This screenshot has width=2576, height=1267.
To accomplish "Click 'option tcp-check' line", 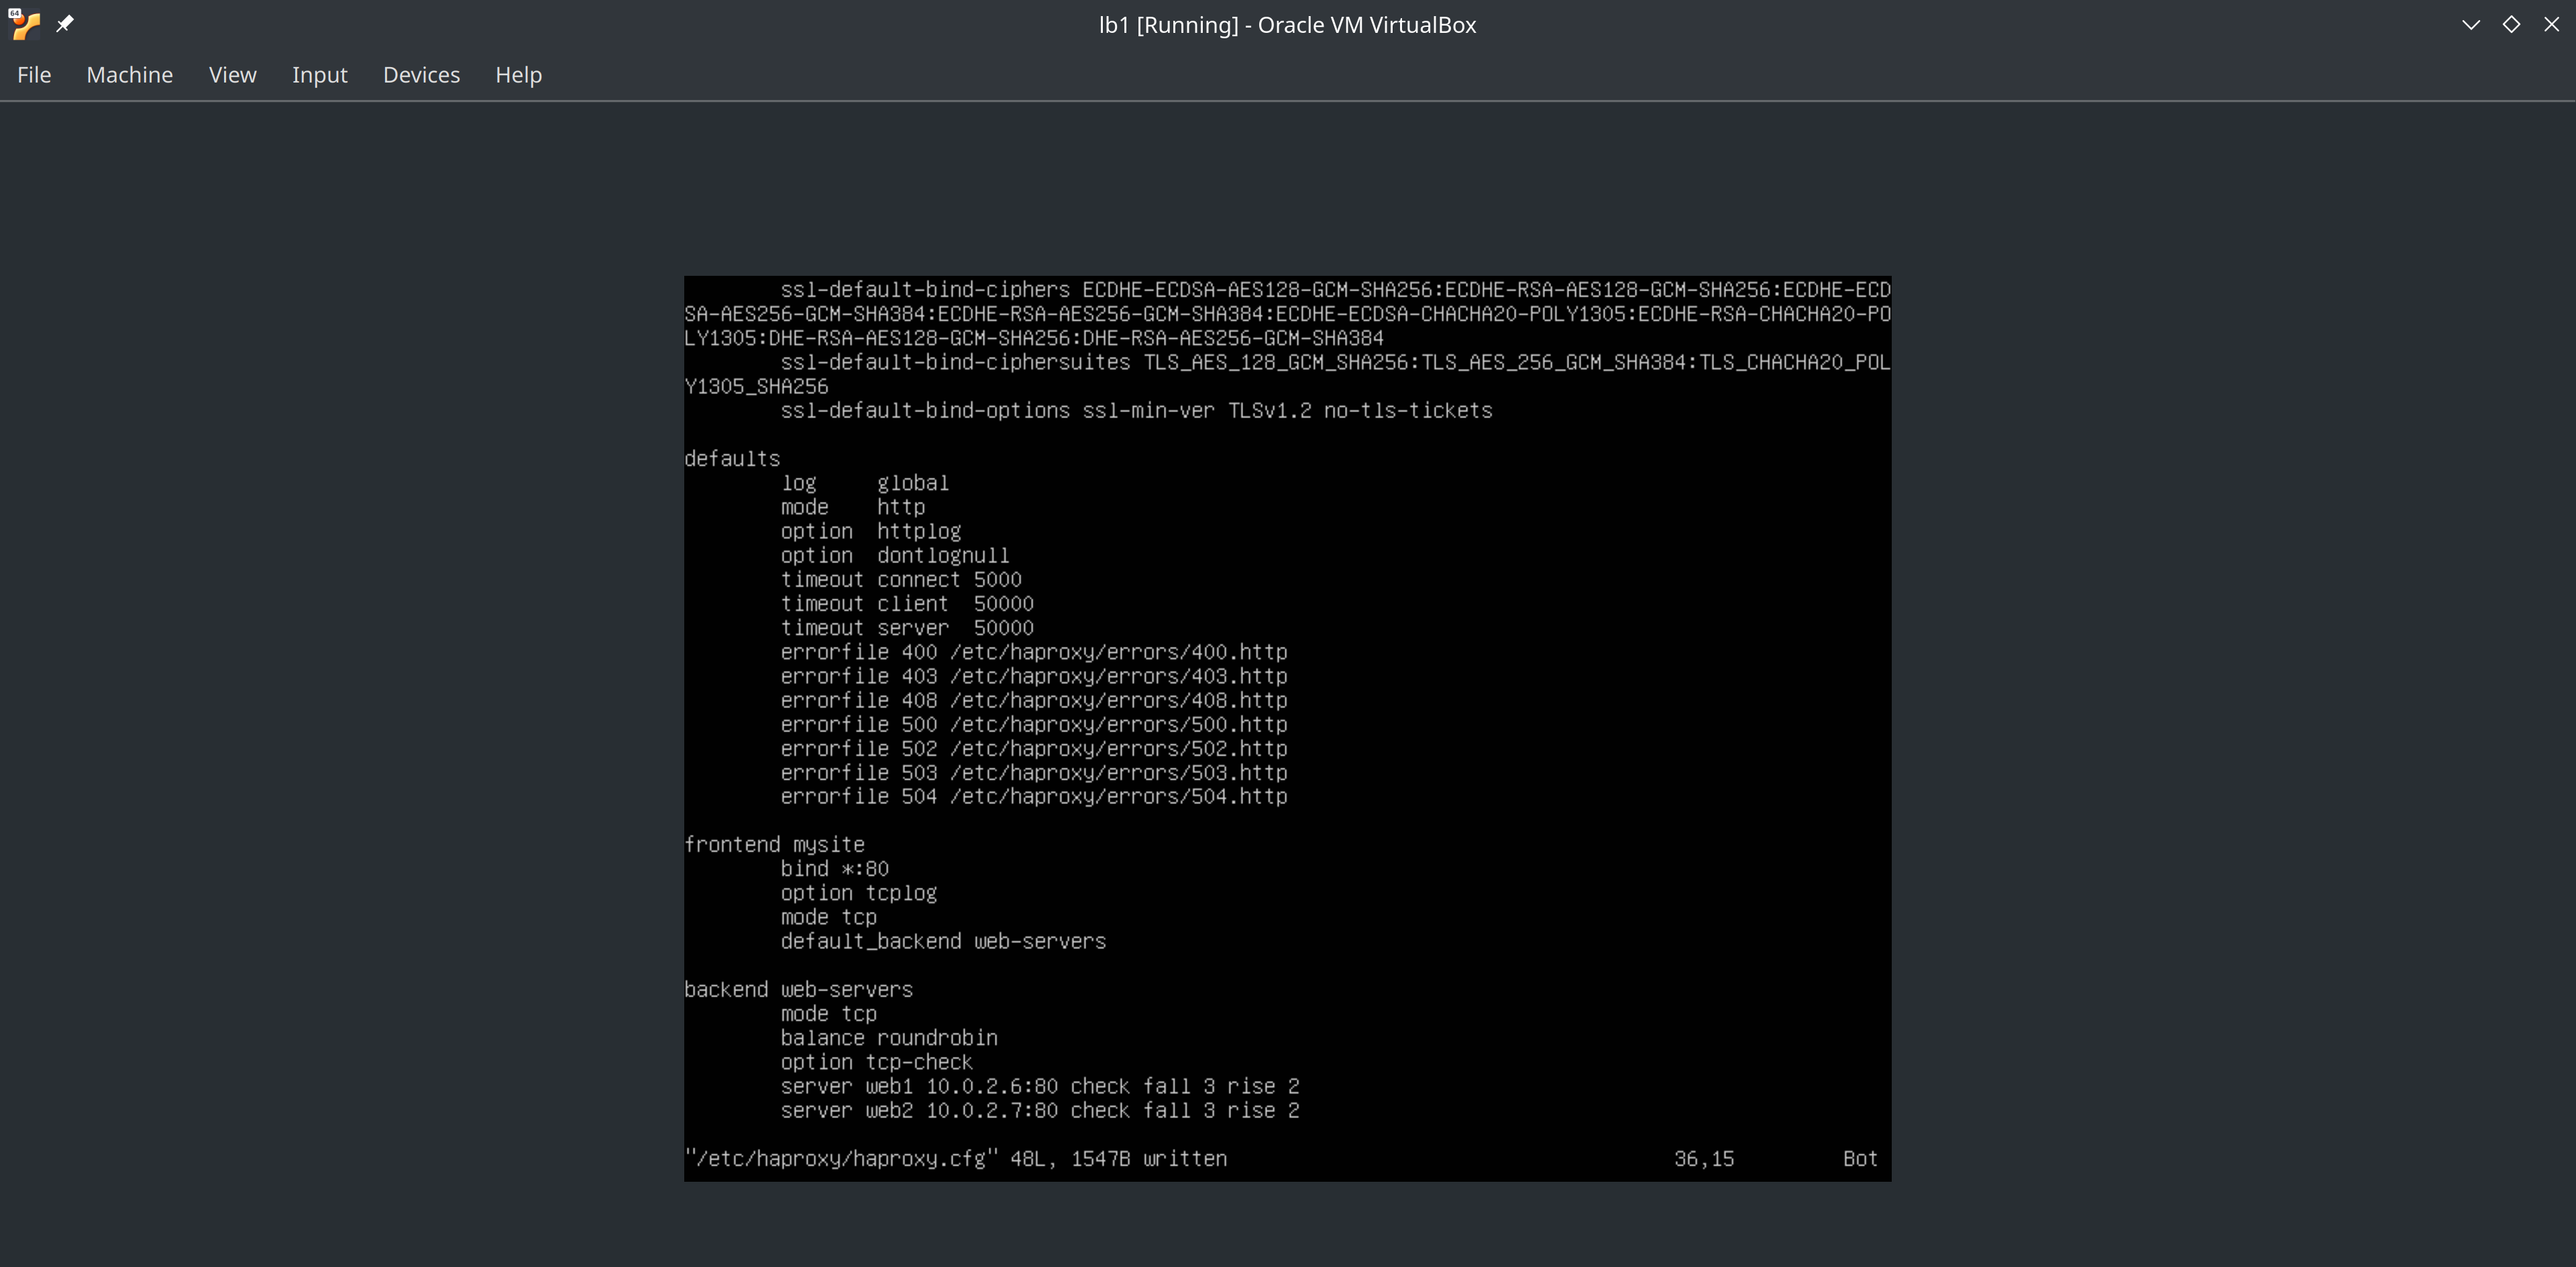I will [877, 1062].
